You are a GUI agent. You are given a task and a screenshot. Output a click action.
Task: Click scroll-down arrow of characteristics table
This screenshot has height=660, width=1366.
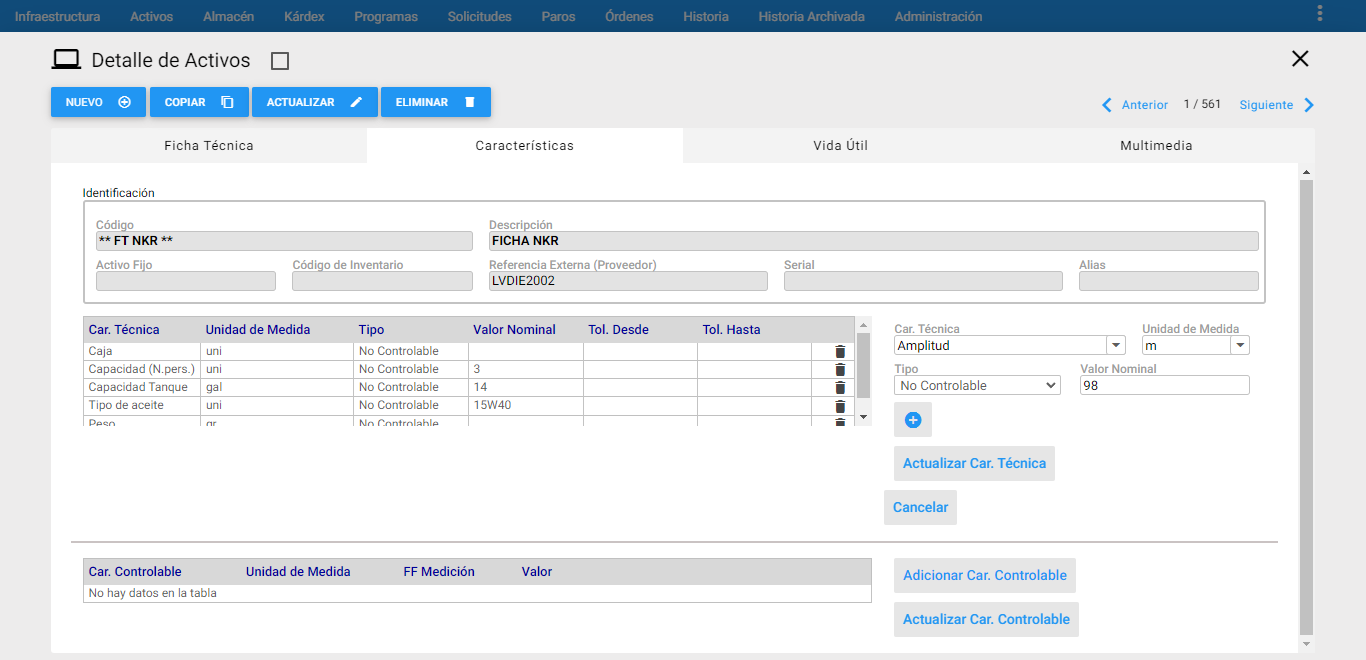(x=864, y=416)
